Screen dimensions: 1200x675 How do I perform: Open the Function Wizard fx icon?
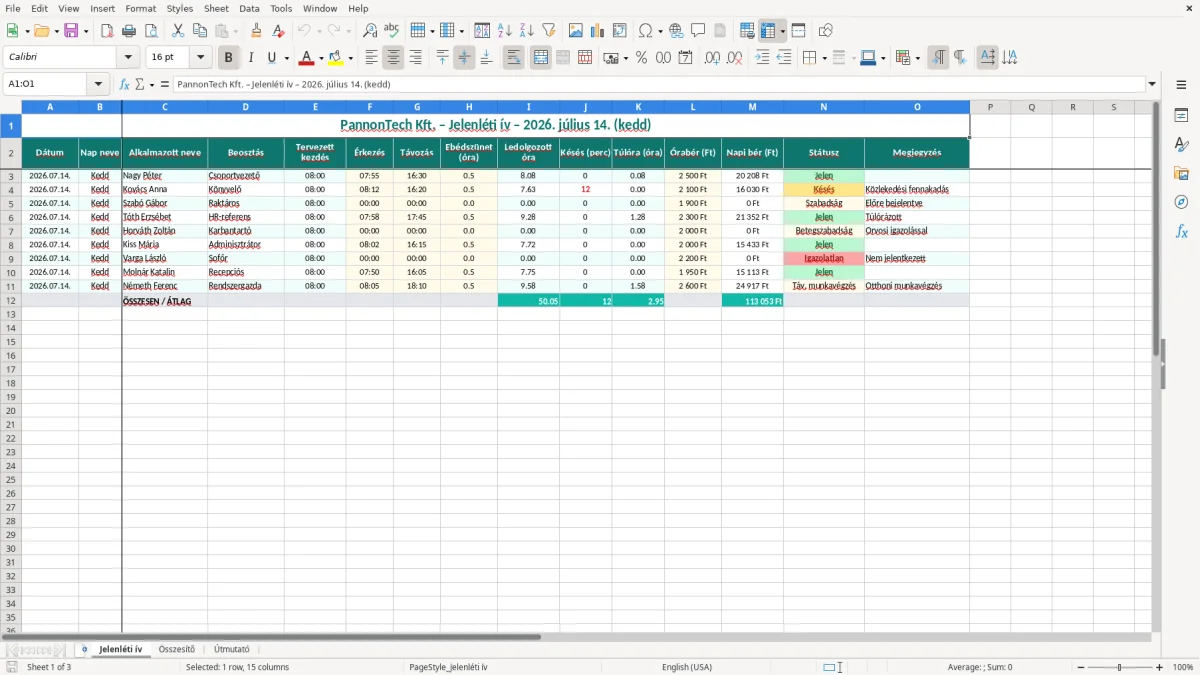tap(124, 84)
